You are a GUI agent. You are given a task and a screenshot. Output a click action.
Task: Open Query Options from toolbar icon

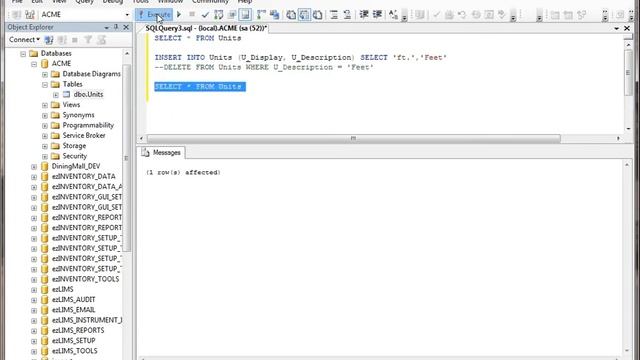tap(231, 15)
